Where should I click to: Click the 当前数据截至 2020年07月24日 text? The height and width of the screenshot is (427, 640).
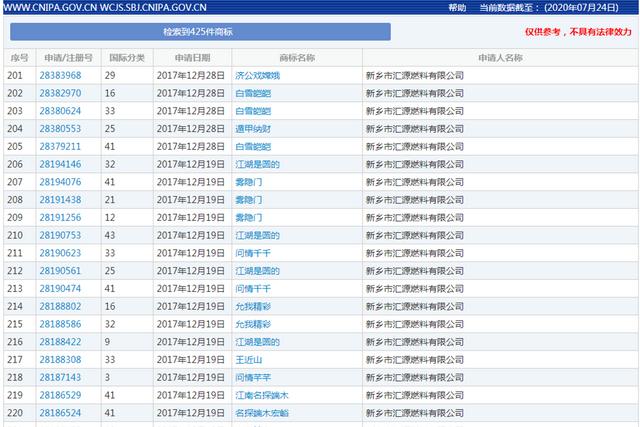pos(549,7)
